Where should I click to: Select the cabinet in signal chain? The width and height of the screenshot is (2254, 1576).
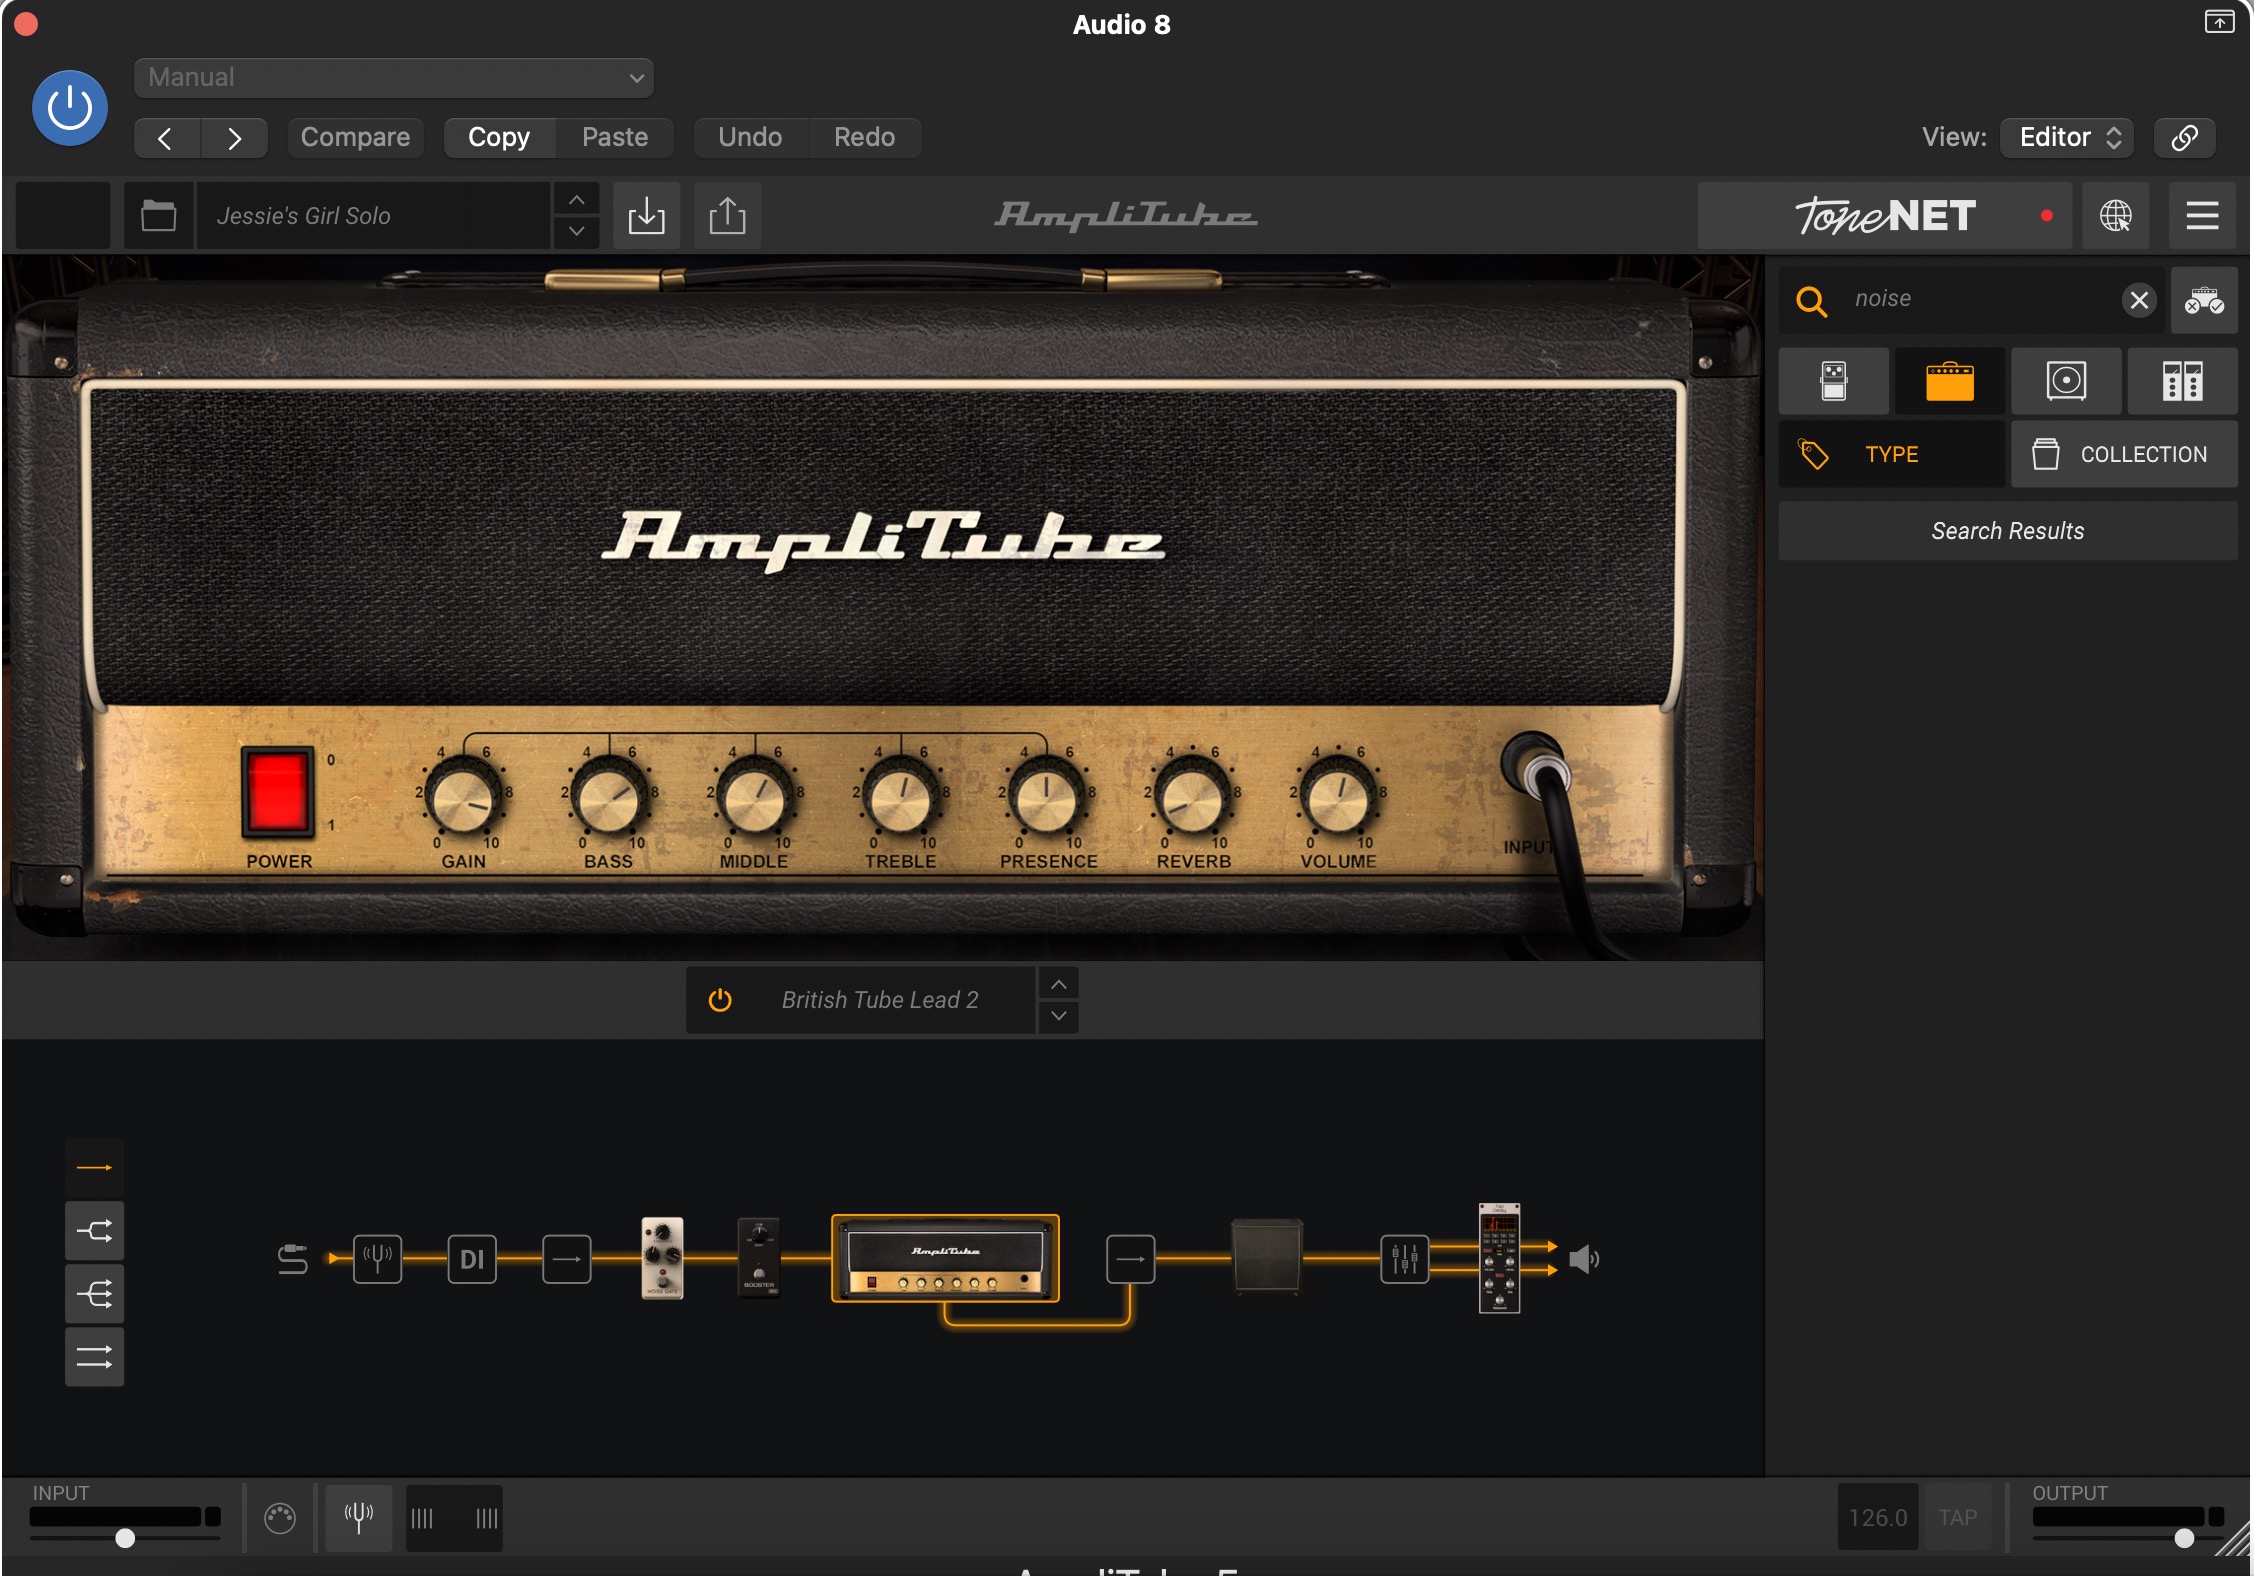point(1267,1257)
